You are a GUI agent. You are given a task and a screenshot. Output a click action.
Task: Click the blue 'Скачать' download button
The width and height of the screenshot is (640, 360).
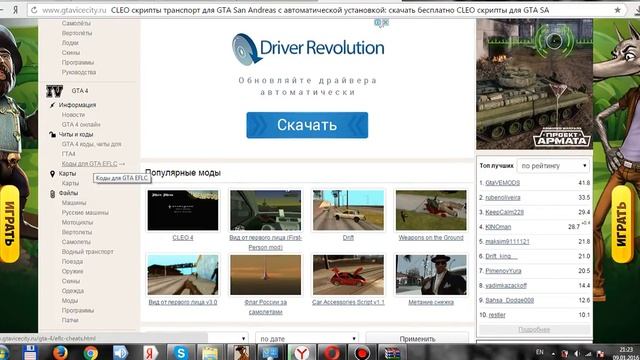[307, 125]
